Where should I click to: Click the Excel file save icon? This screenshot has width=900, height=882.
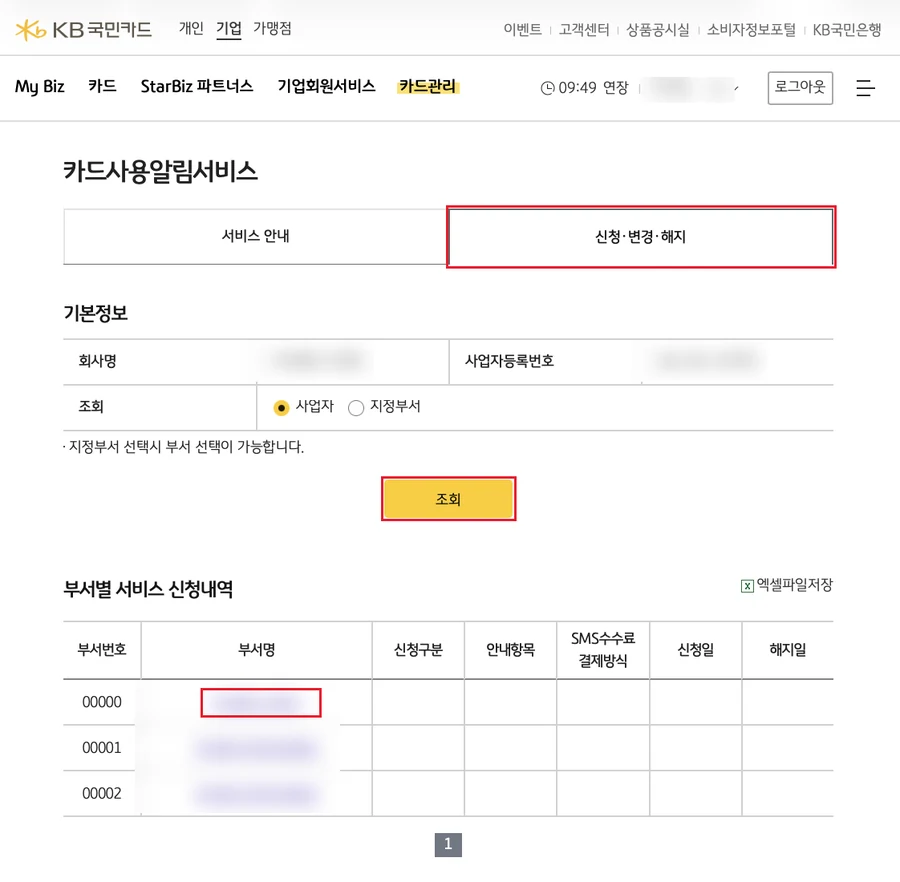point(747,586)
